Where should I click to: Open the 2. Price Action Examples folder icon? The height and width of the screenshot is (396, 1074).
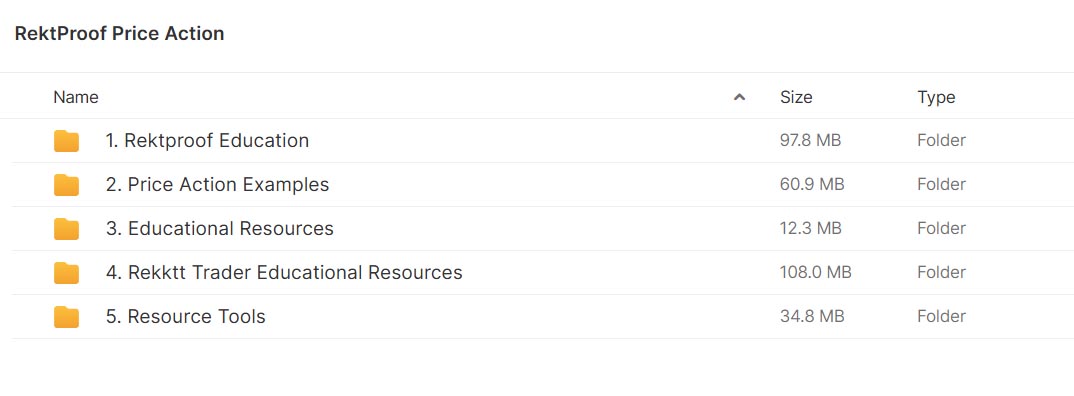(66, 184)
